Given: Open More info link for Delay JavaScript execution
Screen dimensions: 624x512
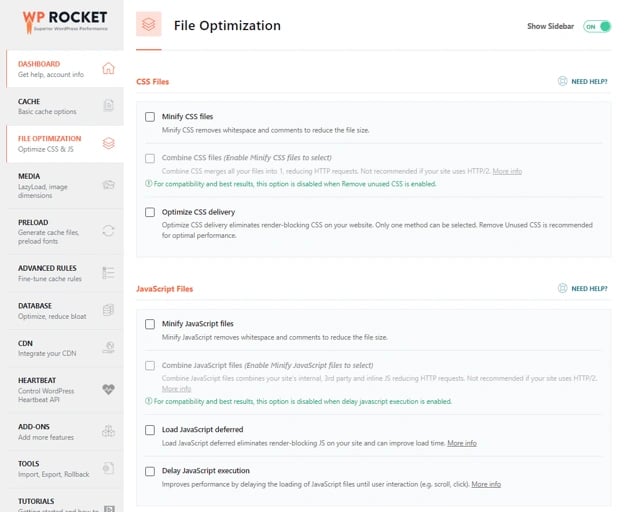Looking at the screenshot, I should [x=486, y=484].
